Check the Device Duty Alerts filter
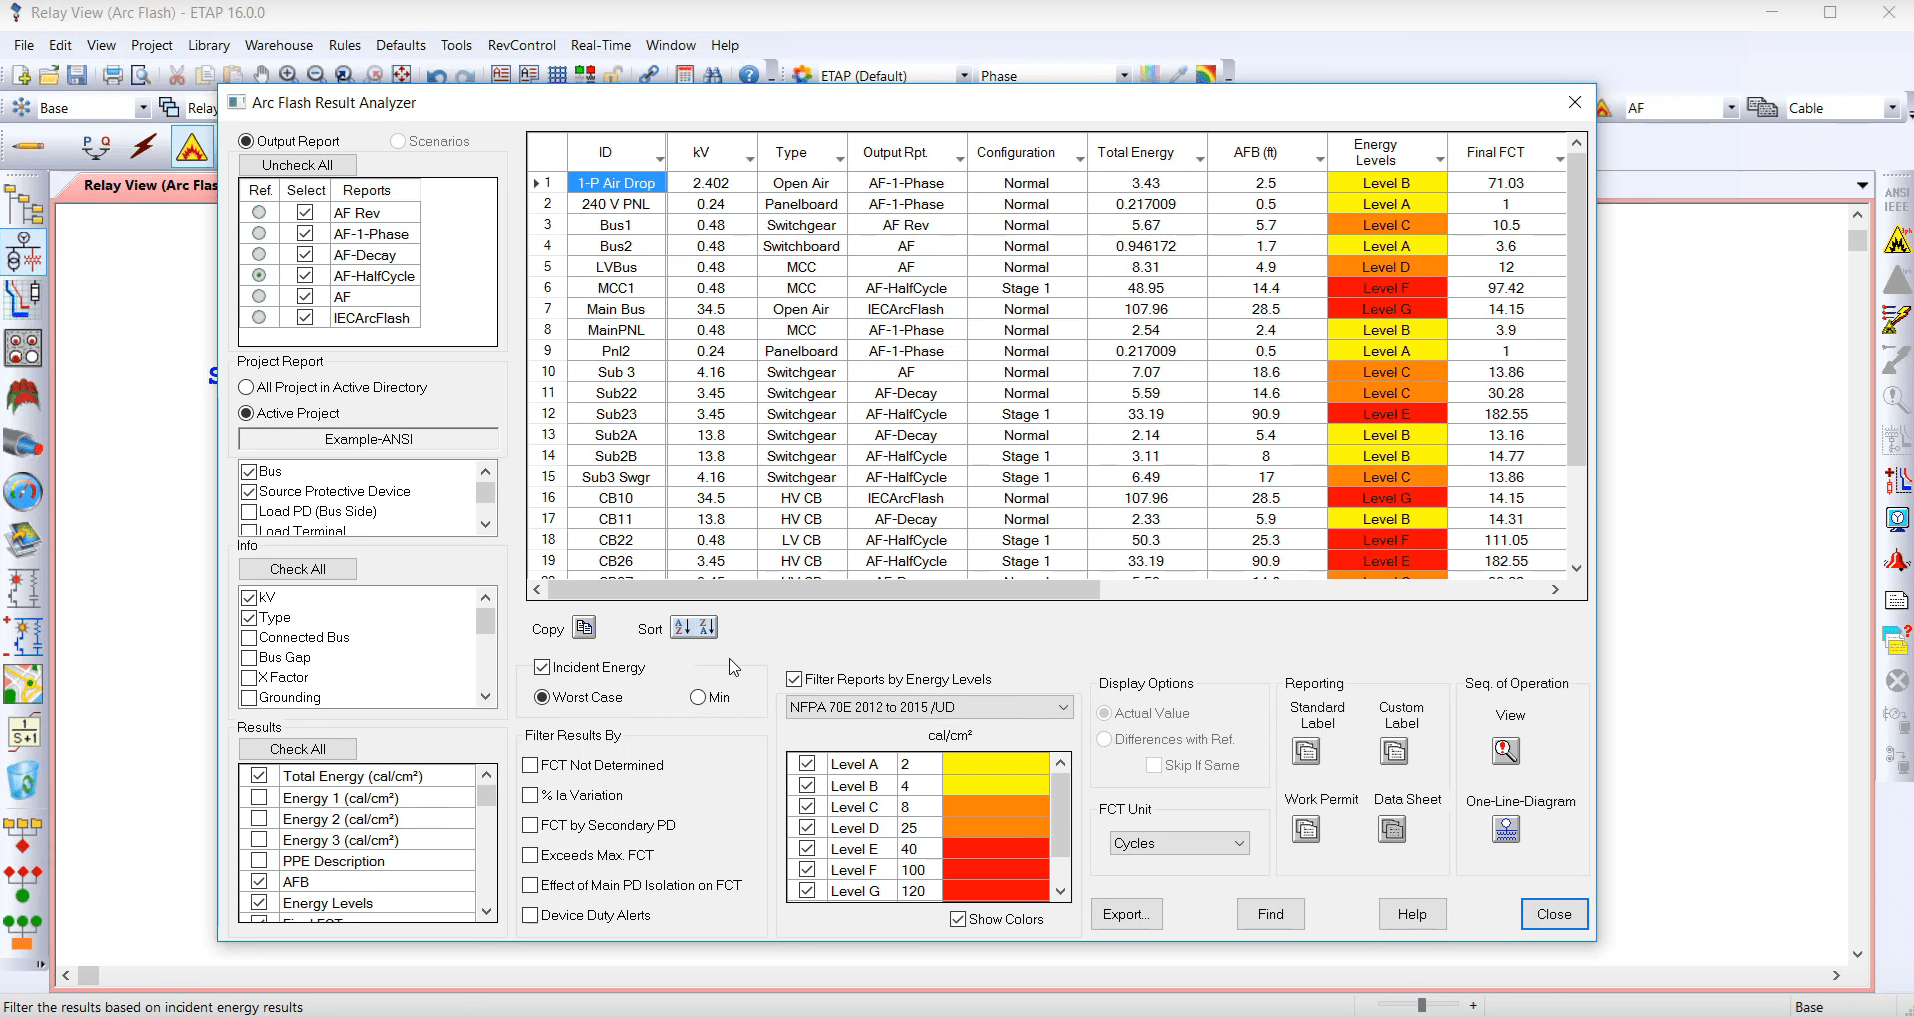 pos(531,915)
